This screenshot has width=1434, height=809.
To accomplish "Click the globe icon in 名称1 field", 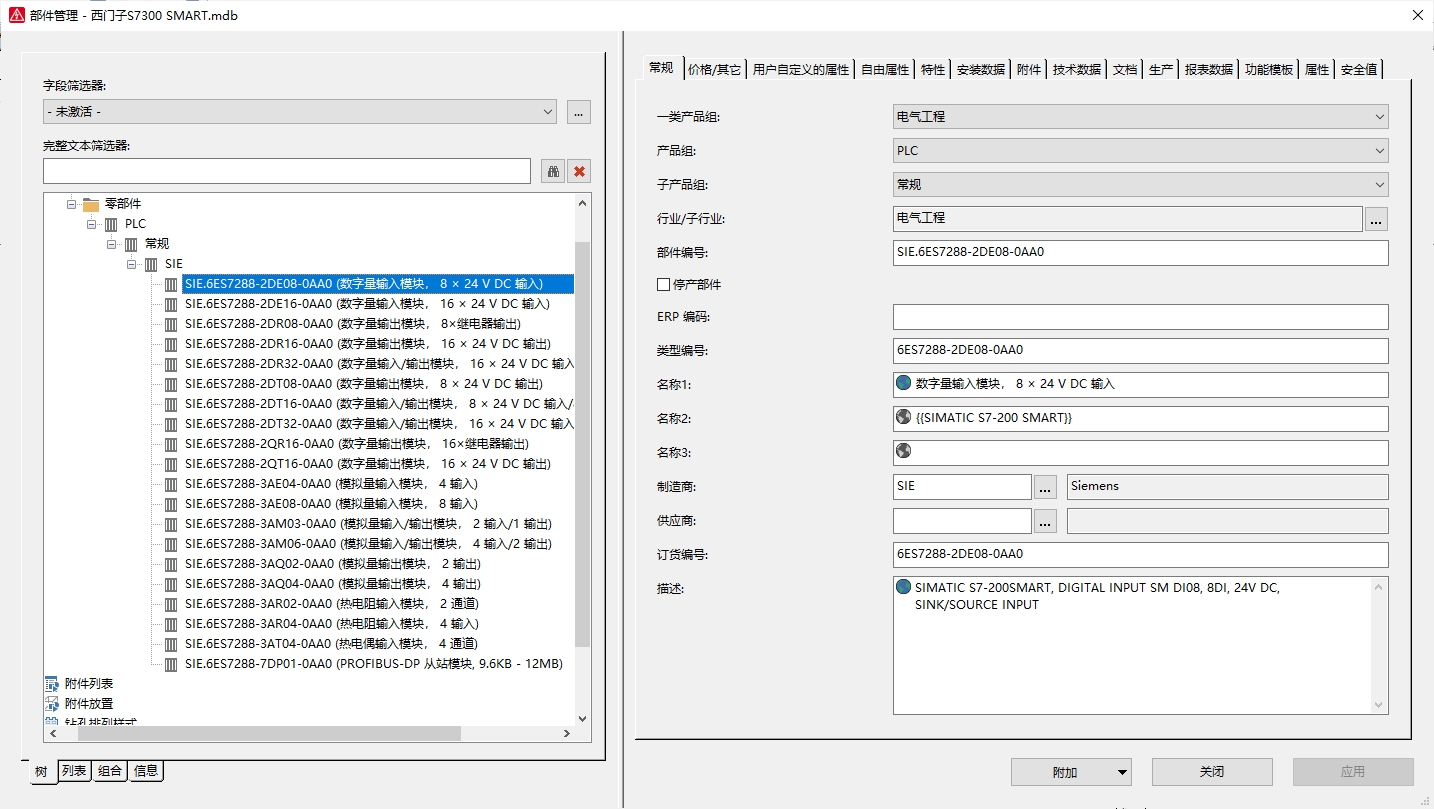I will pos(904,383).
